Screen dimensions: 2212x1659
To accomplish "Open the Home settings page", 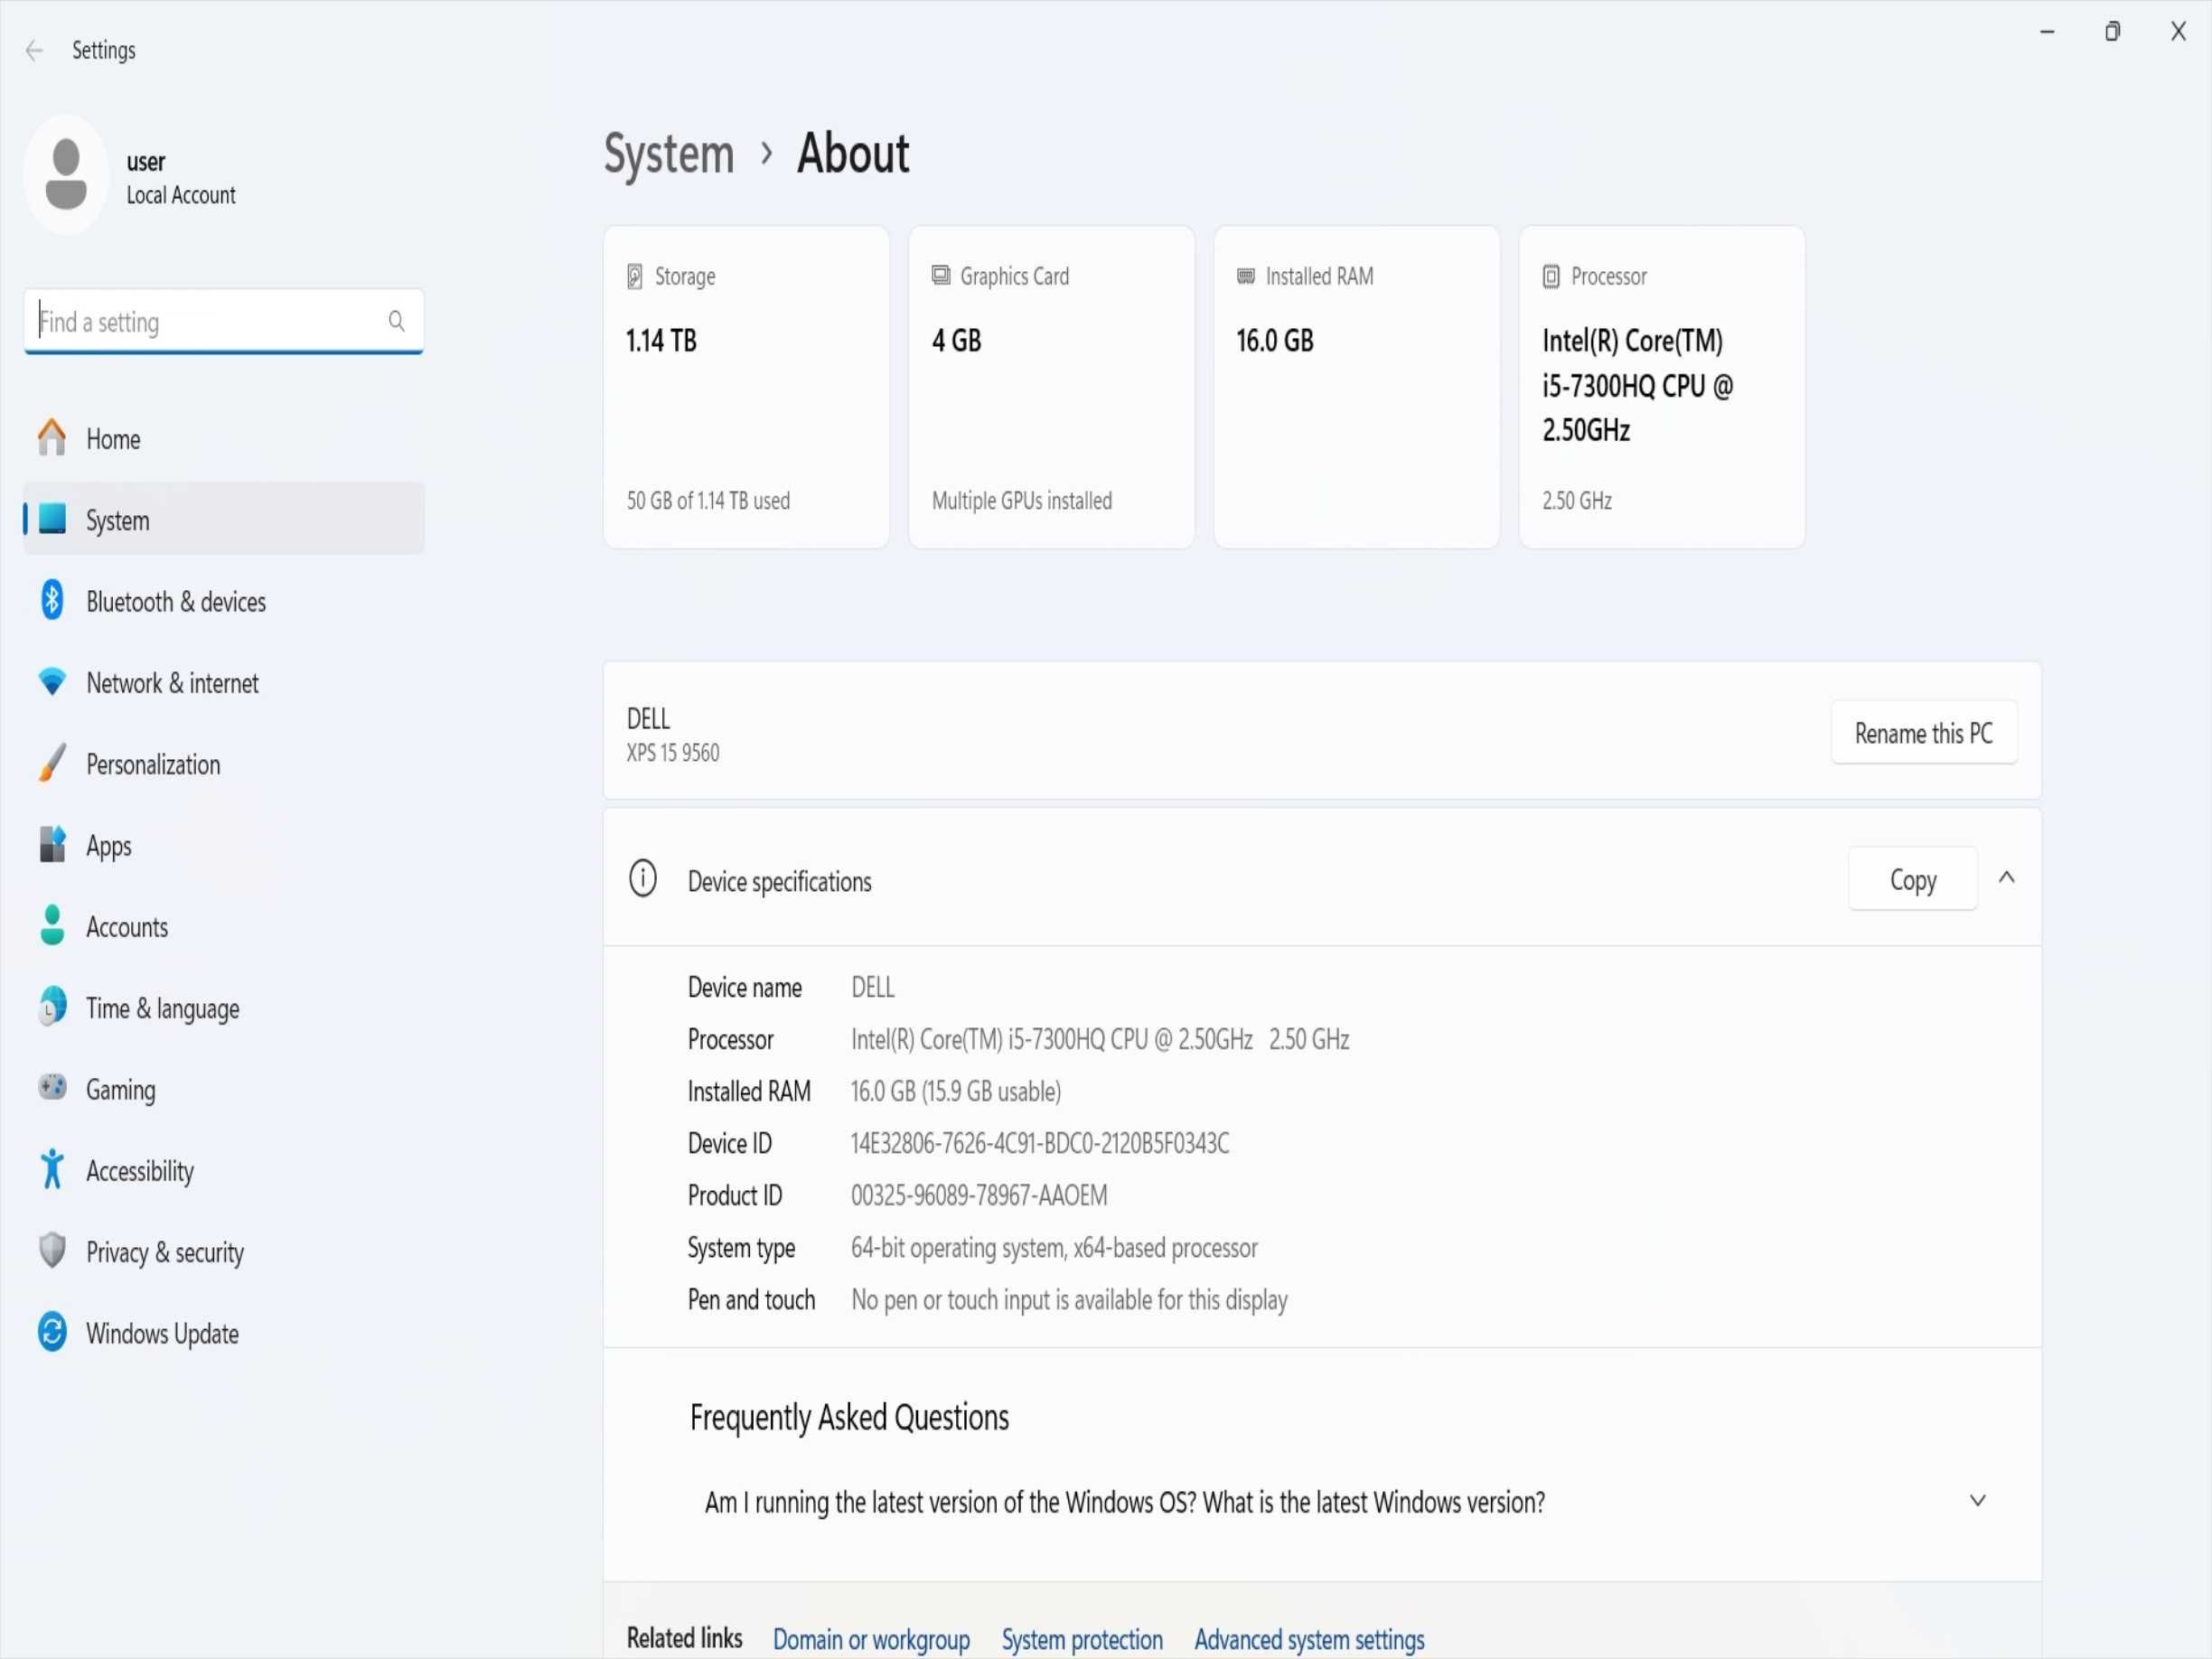I will tap(224, 438).
